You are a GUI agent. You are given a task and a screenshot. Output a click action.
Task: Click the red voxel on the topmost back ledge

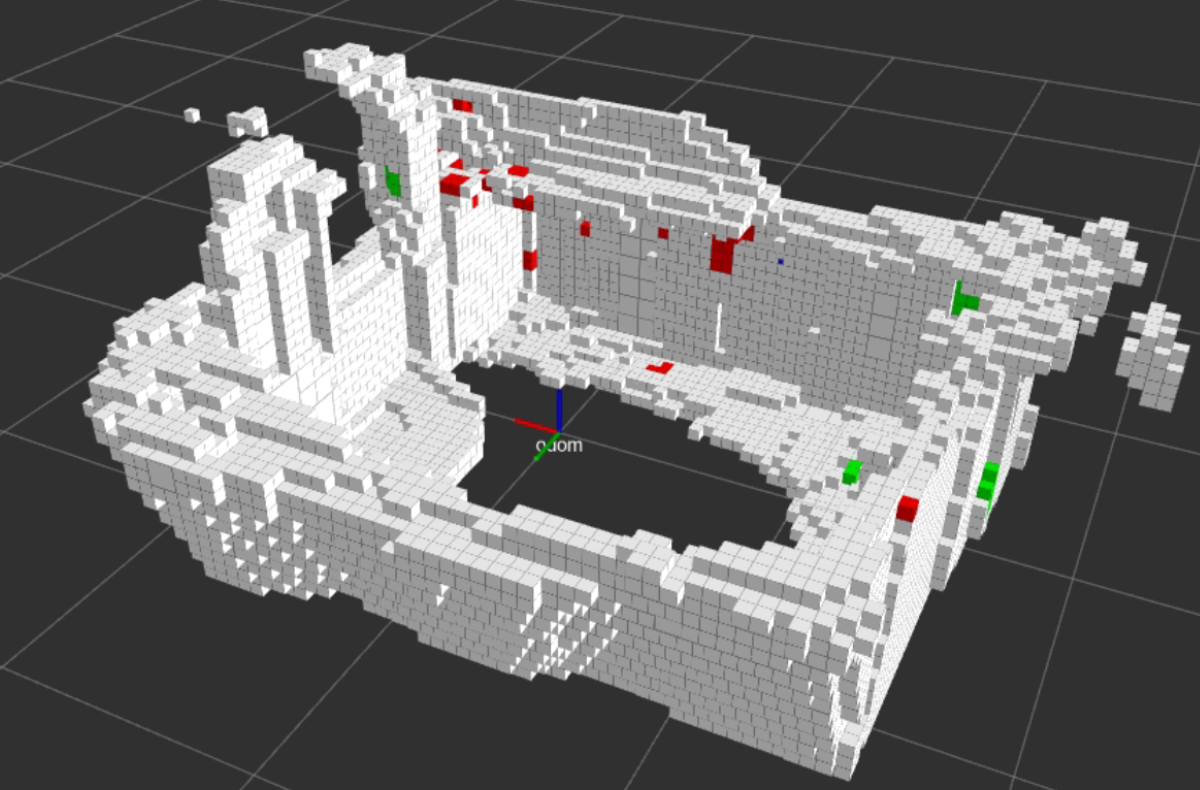[x=462, y=105]
